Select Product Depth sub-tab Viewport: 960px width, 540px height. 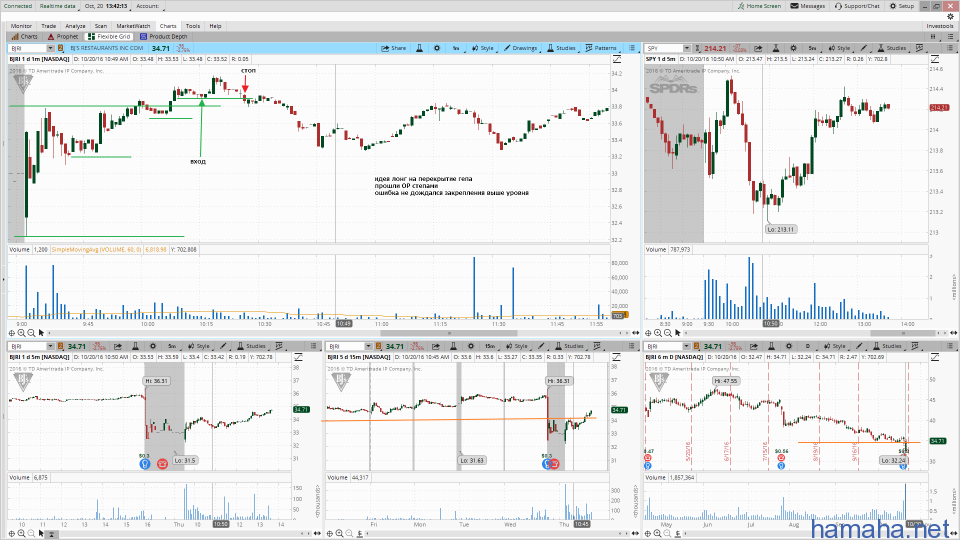(163, 37)
